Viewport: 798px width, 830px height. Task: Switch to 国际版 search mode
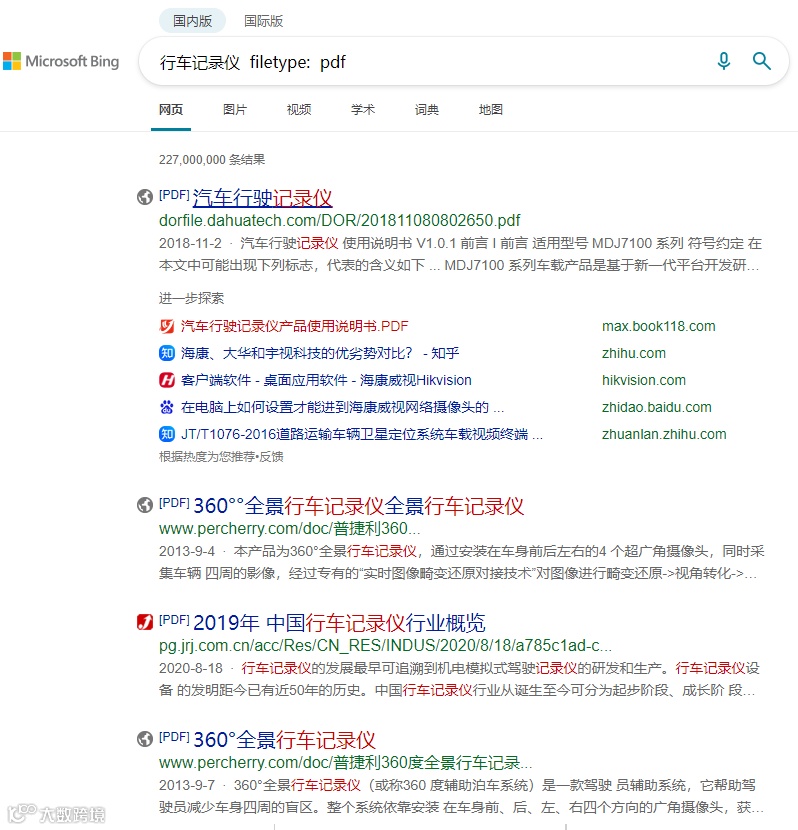pyautogui.click(x=264, y=21)
